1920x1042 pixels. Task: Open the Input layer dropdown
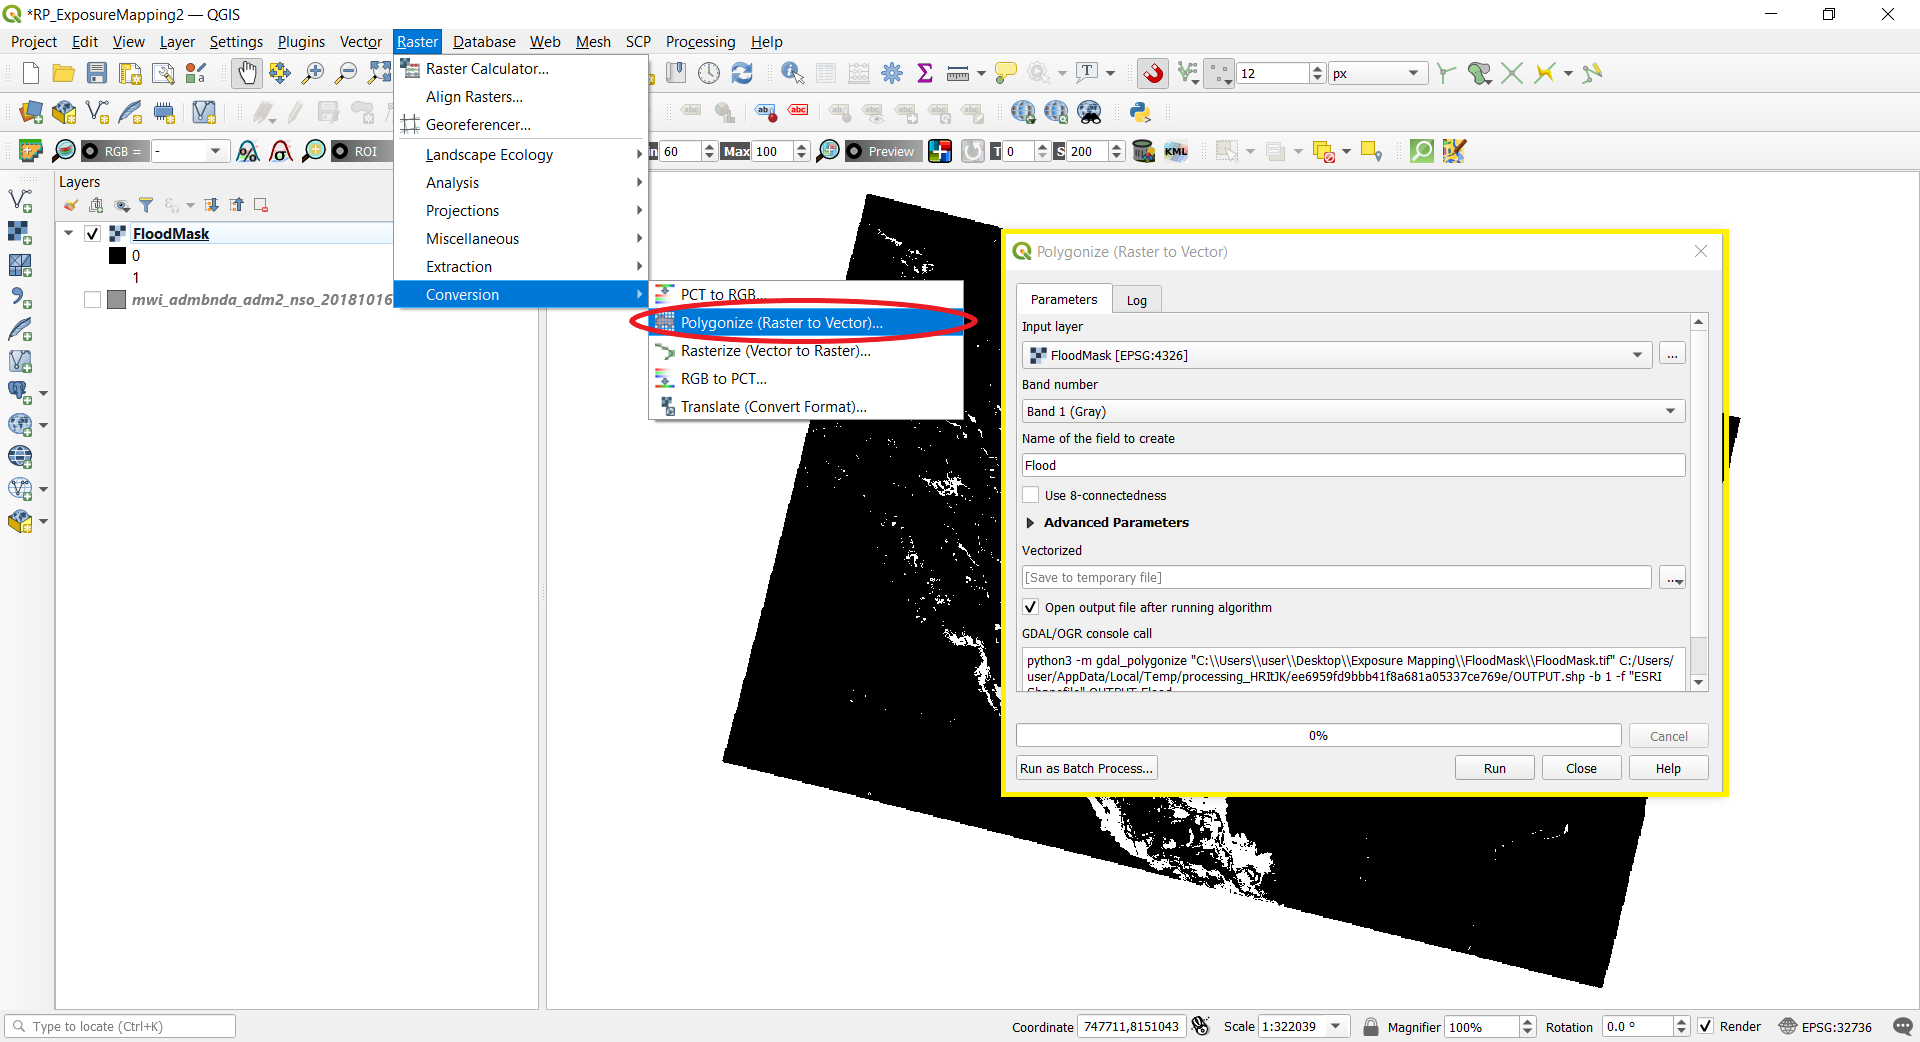click(x=1636, y=355)
